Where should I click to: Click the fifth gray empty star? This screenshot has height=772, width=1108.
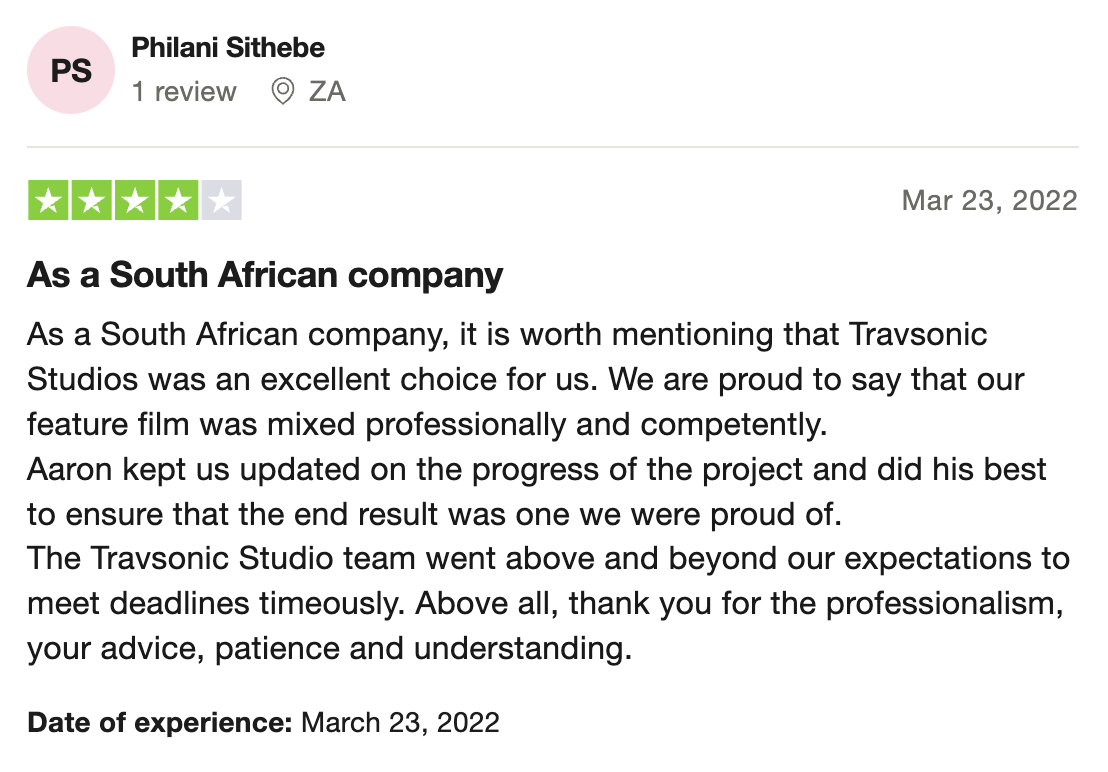pos(221,201)
